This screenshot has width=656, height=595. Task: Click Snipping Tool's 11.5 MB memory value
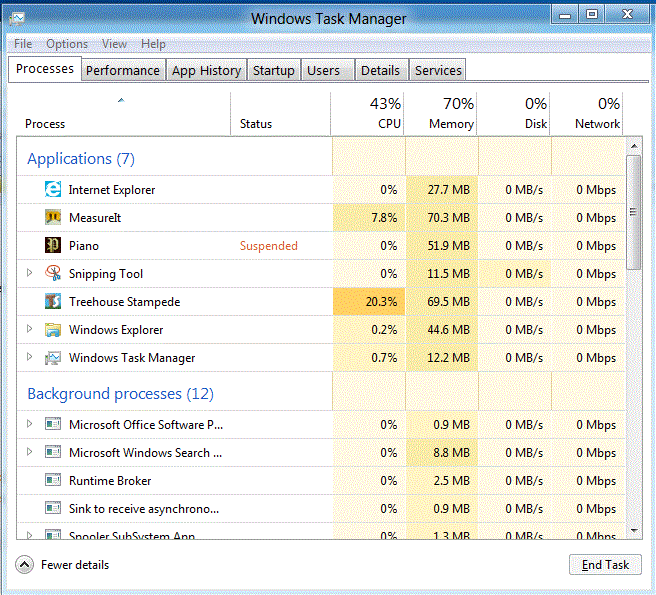click(448, 274)
